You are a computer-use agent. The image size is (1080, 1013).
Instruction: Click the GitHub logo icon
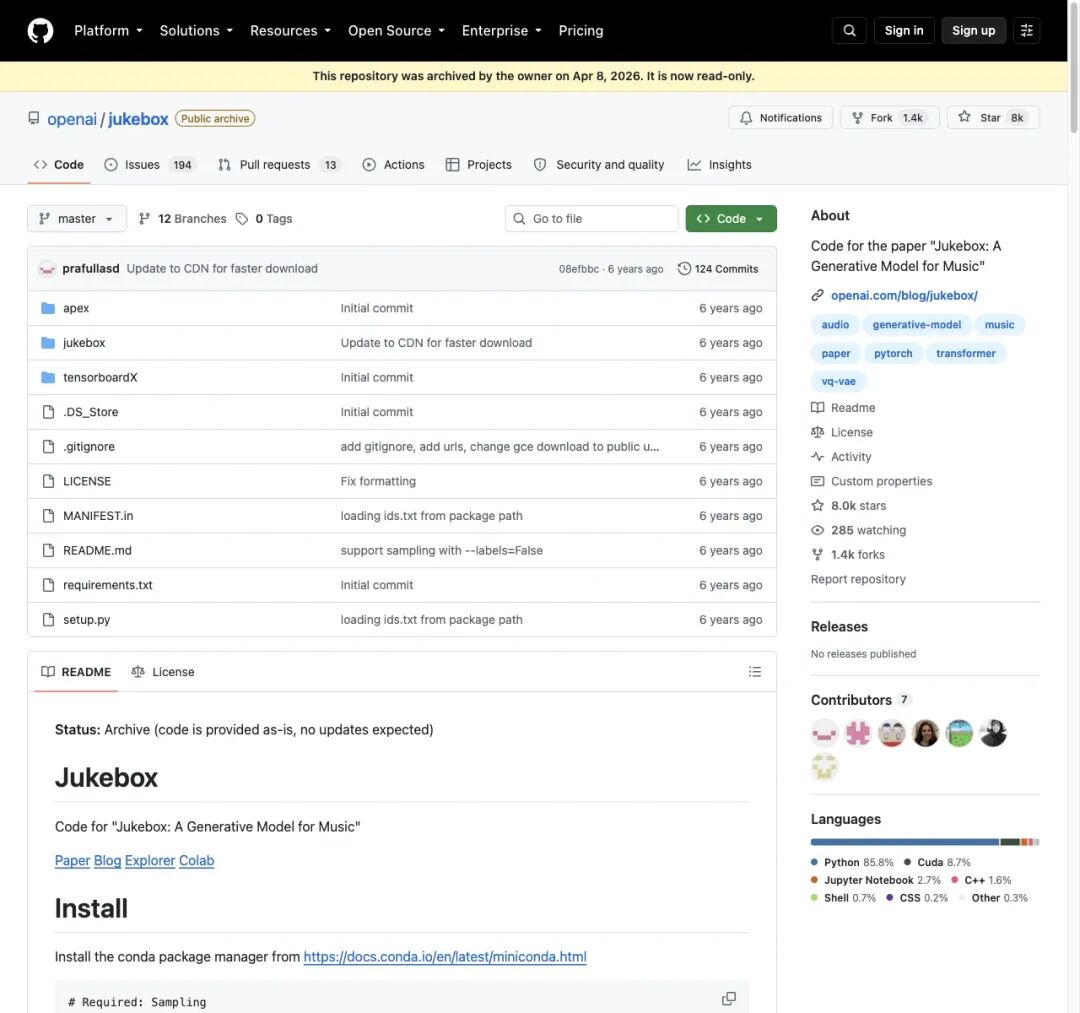click(x=40, y=30)
